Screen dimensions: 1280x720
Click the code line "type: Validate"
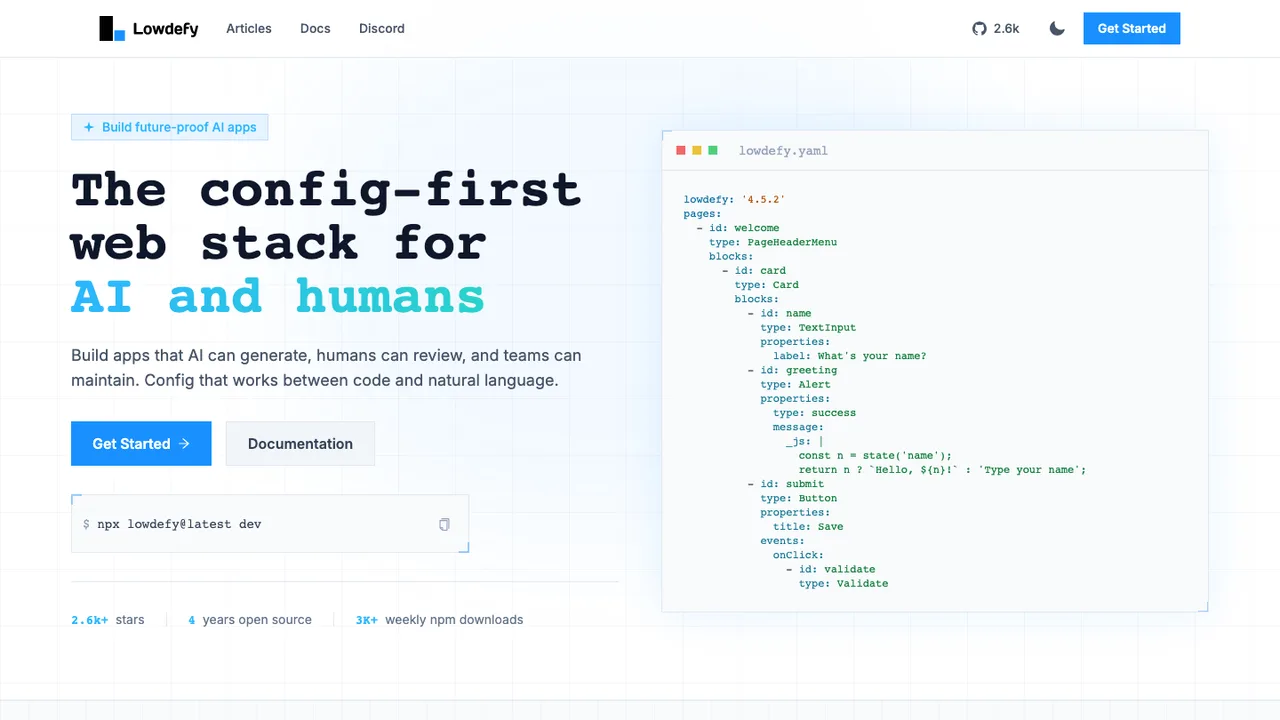(x=844, y=584)
